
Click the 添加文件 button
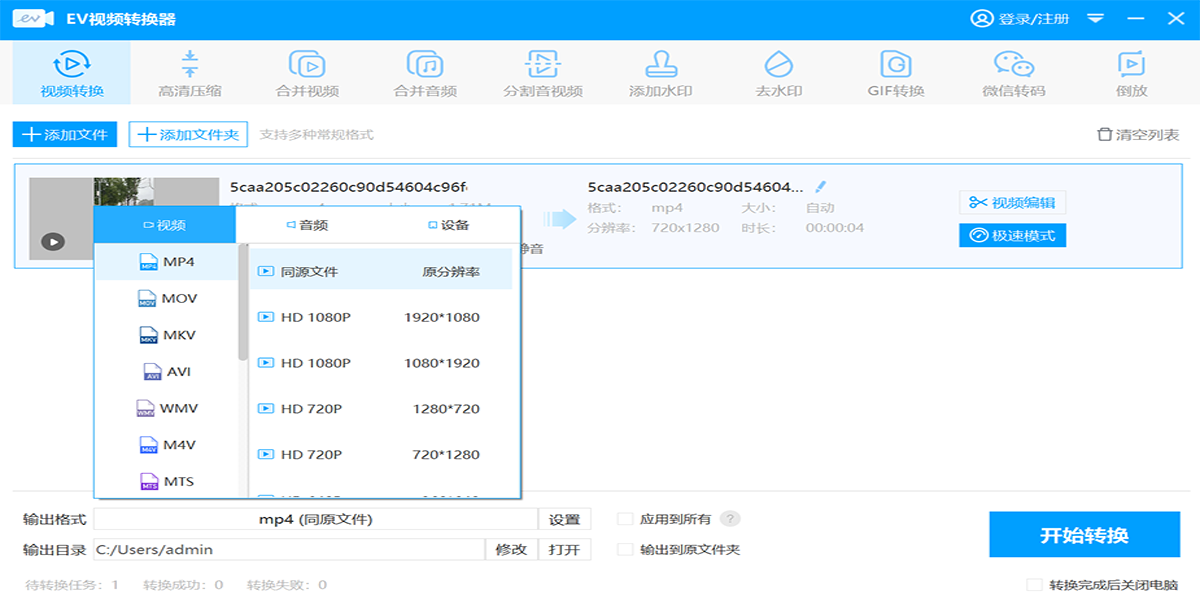[x=65, y=134]
